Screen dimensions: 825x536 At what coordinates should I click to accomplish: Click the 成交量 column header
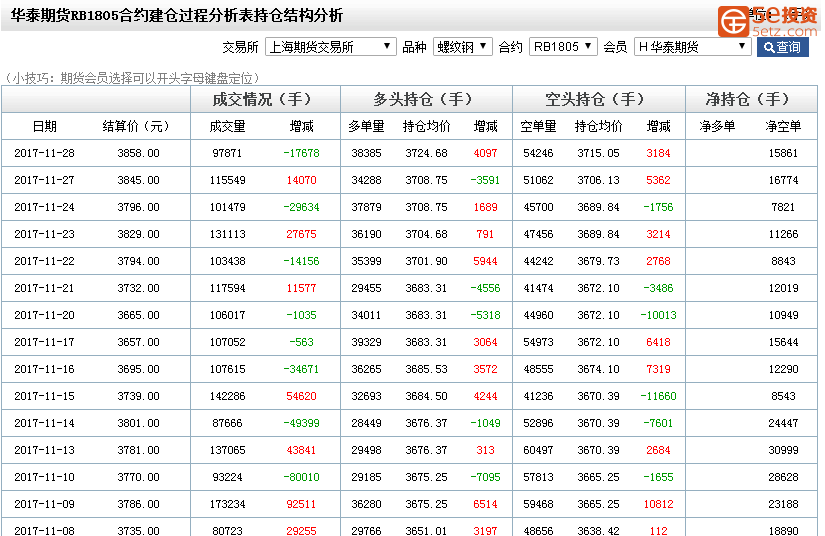point(227,126)
